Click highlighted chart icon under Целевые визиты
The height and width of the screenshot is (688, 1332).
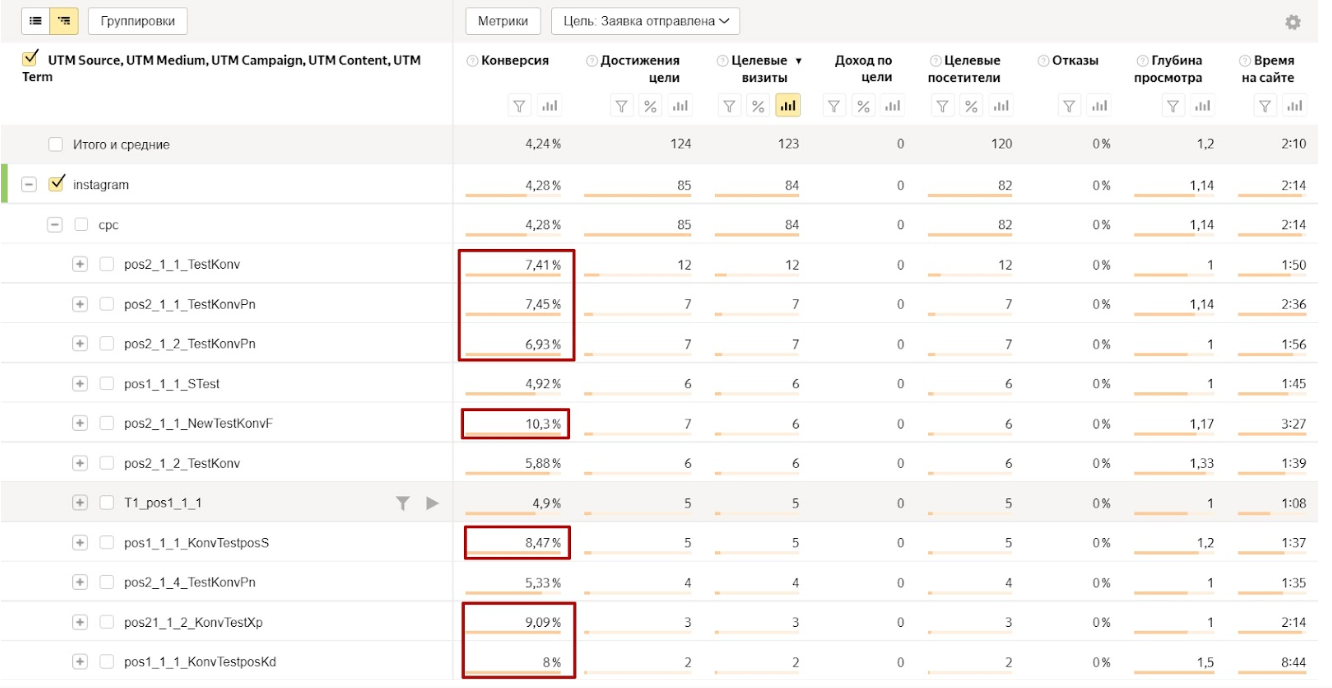787,105
